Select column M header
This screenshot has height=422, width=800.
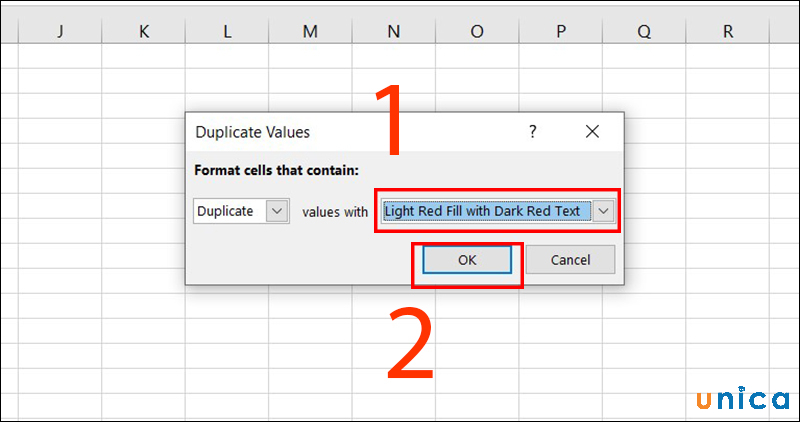310,31
